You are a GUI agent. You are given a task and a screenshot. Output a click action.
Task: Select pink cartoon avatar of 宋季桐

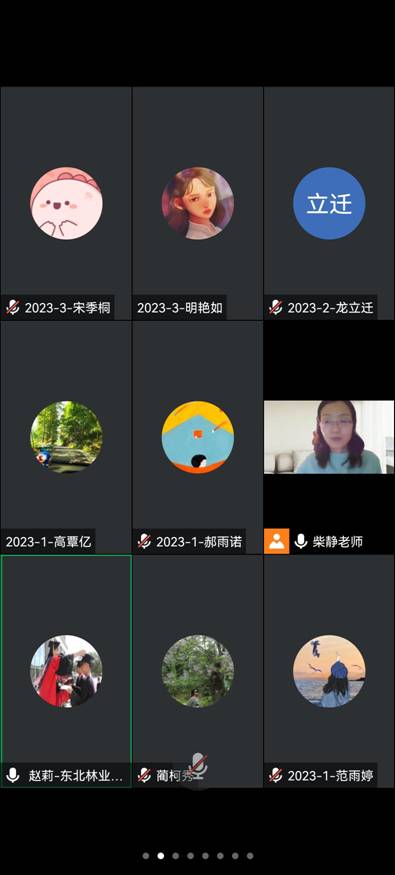click(x=66, y=203)
